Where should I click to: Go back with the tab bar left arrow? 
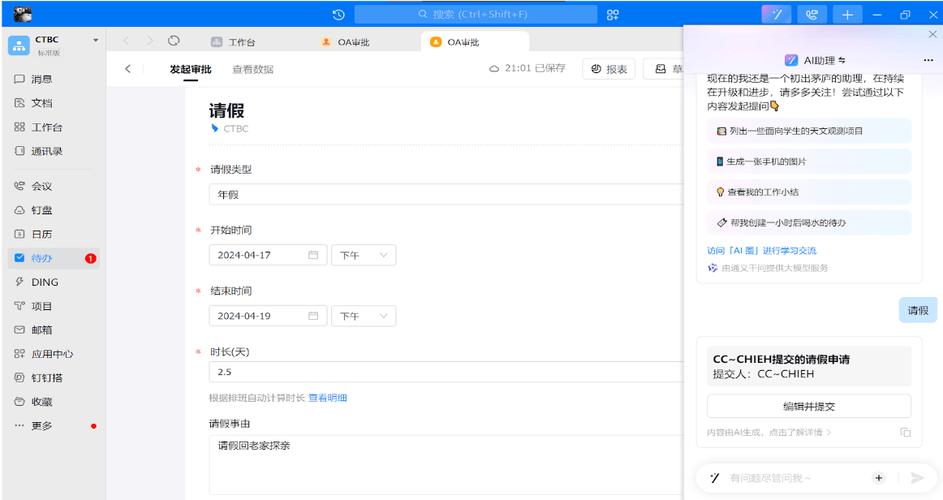(x=126, y=41)
